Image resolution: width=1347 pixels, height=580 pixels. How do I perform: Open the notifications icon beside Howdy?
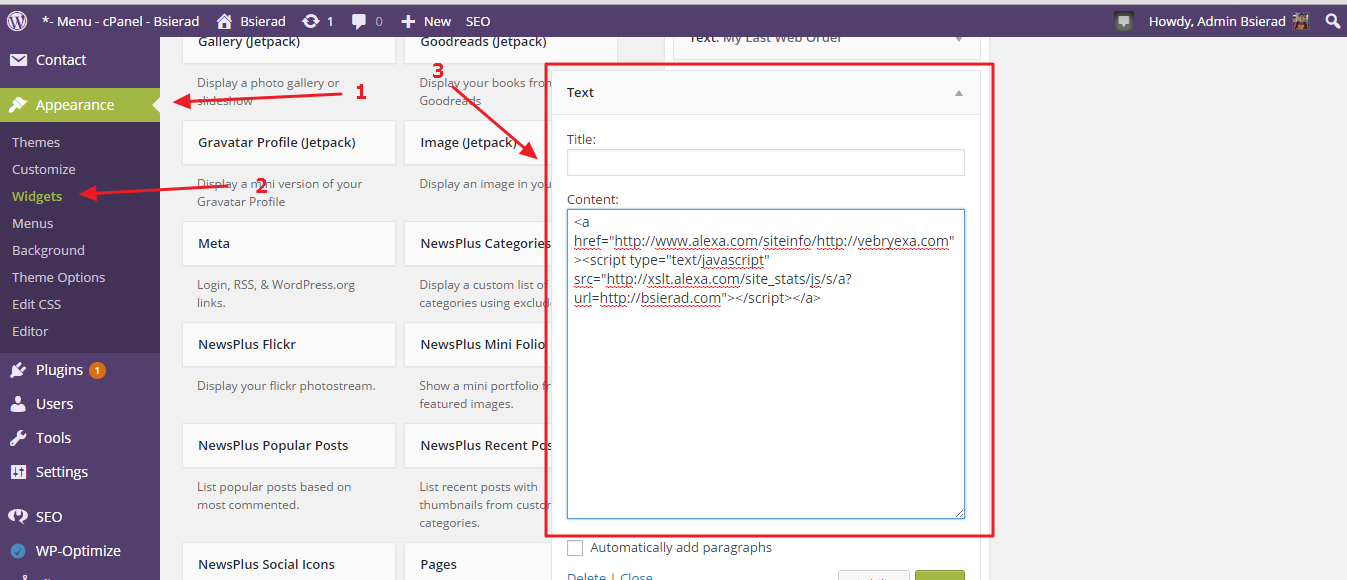click(1124, 21)
